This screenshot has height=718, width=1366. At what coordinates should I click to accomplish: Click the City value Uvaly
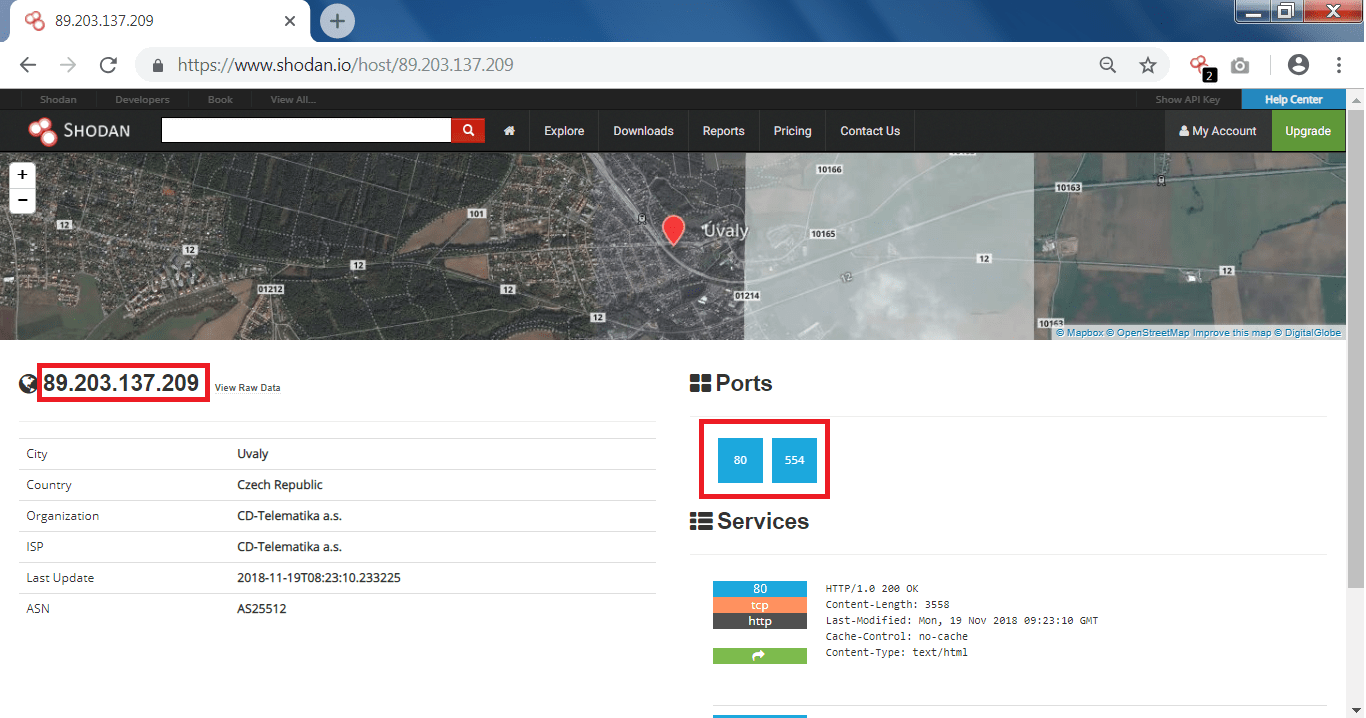coord(253,454)
